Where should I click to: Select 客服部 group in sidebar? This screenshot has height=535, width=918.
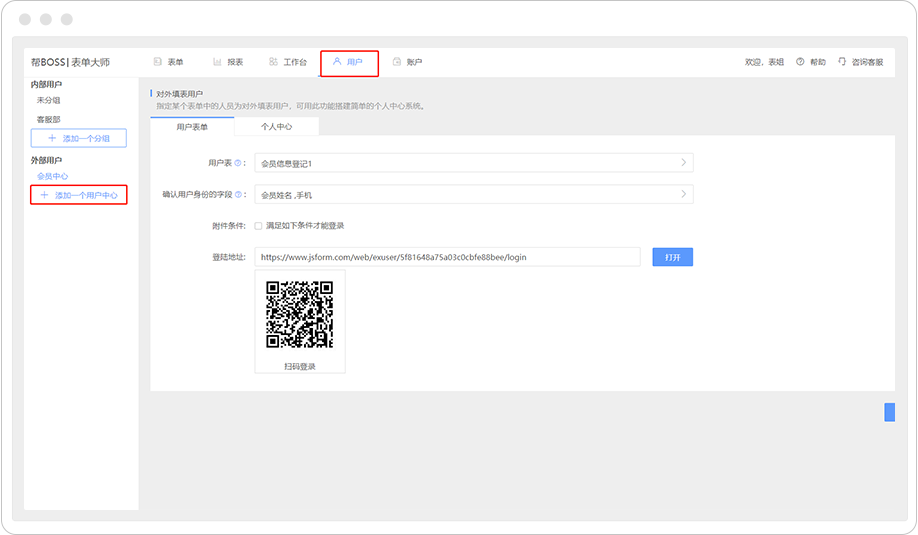(x=50, y=119)
